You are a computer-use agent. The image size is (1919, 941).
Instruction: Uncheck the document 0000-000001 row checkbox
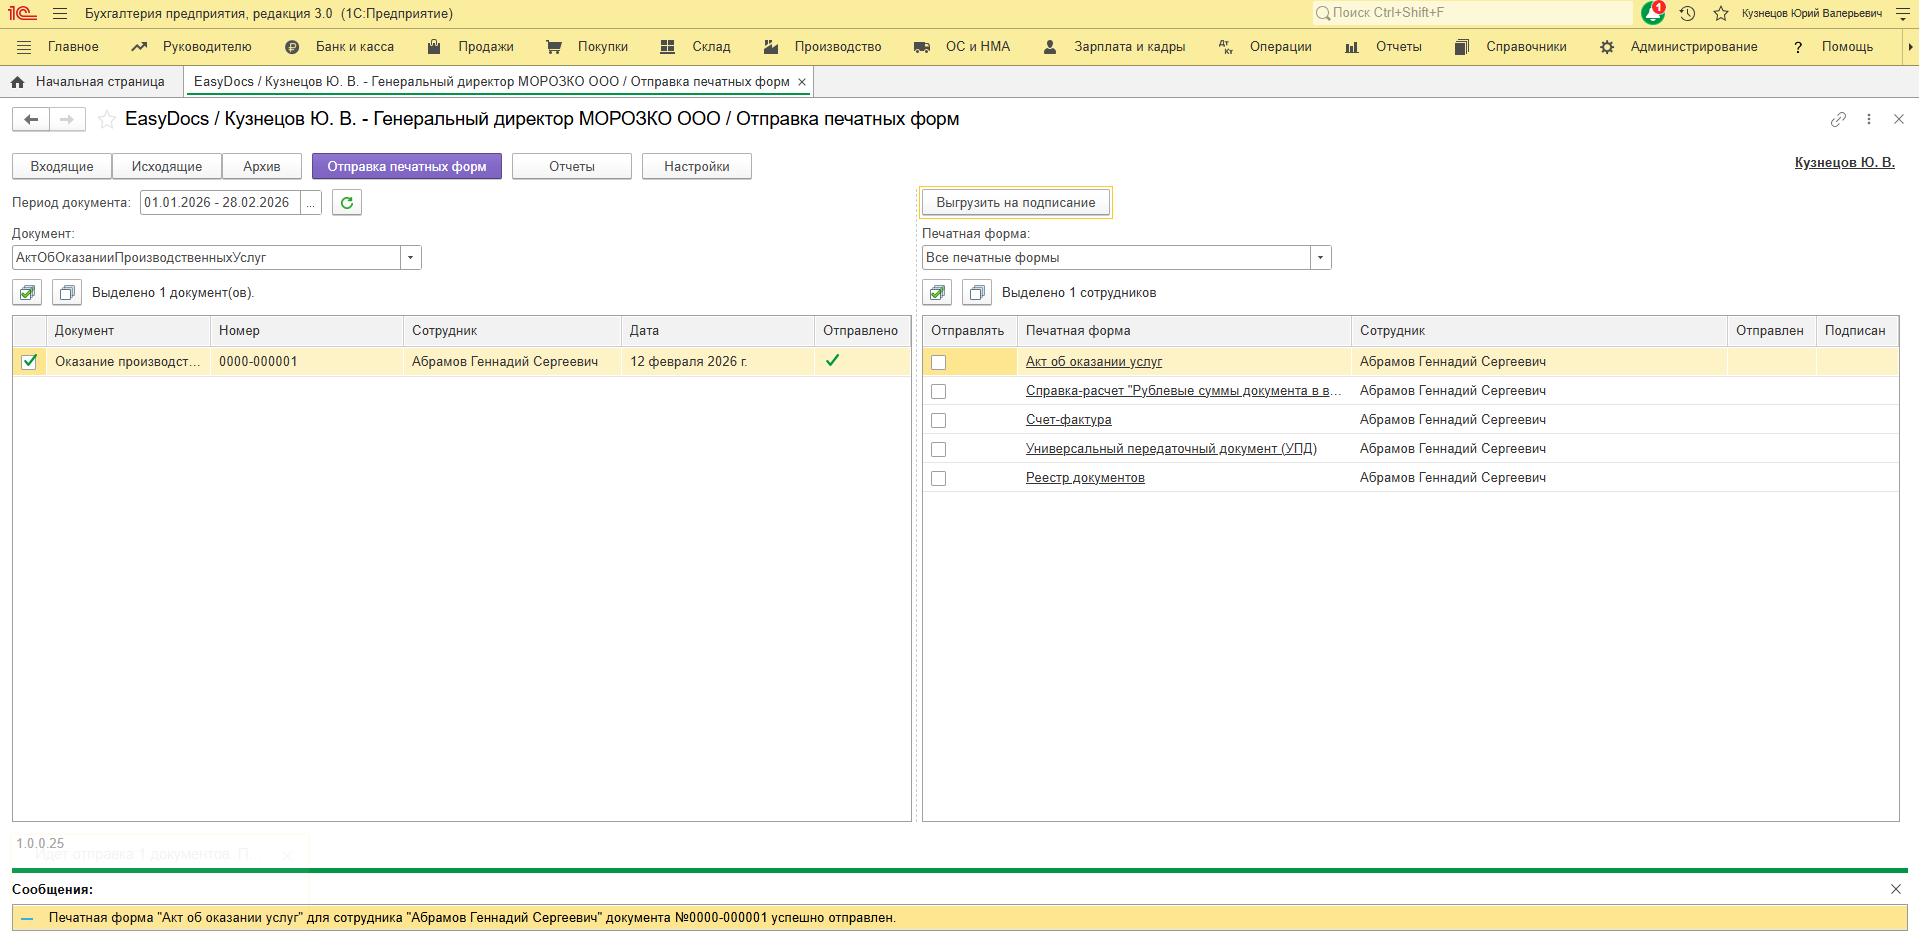tap(29, 362)
